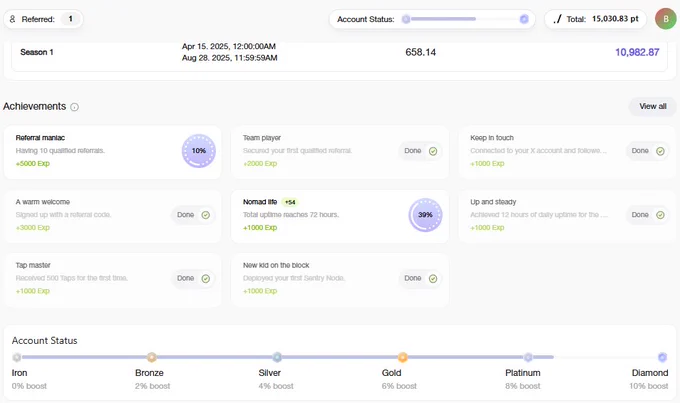The height and width of the screenshot is (403, 680).
Task: Select the Diamond status marker
Action: tap(662, 357)
